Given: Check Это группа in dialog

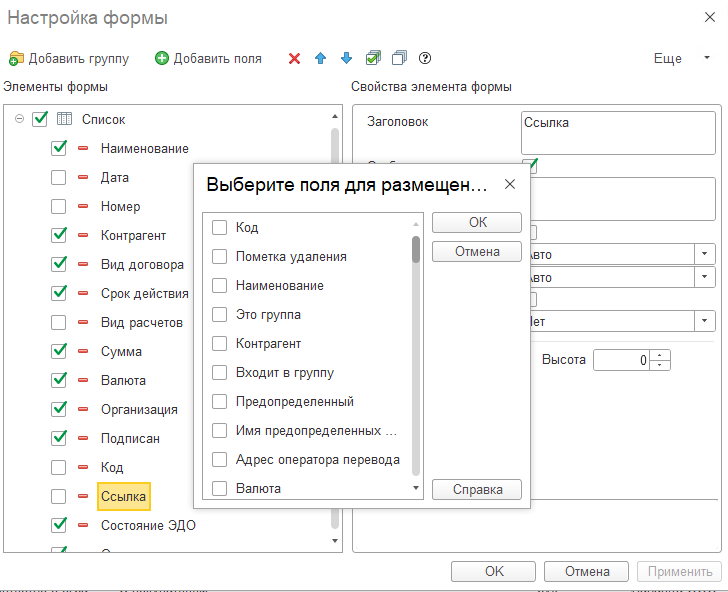Looking at the screenshot, I should coord(219,314).
